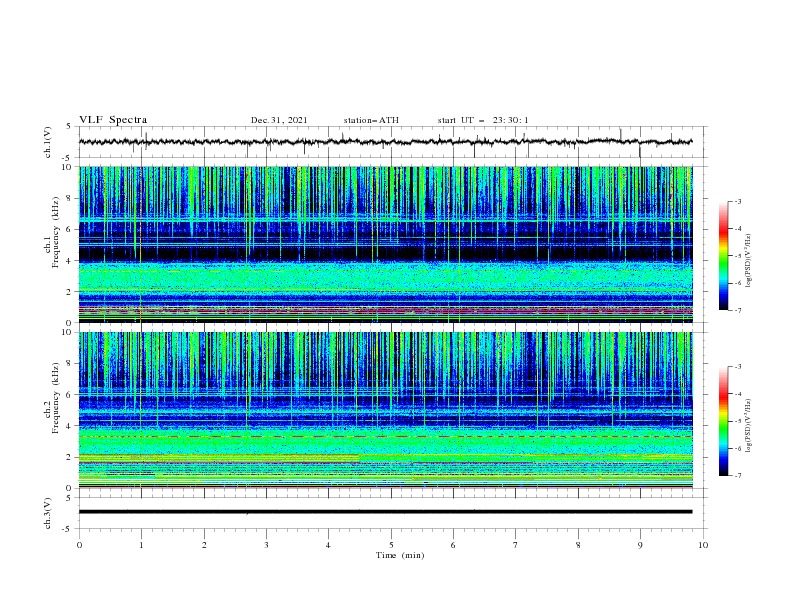Click the ch.1 spectrogram 4 kHz dark band
The image size is (792, 612).
pyautogui.click(x=385, y=253)
